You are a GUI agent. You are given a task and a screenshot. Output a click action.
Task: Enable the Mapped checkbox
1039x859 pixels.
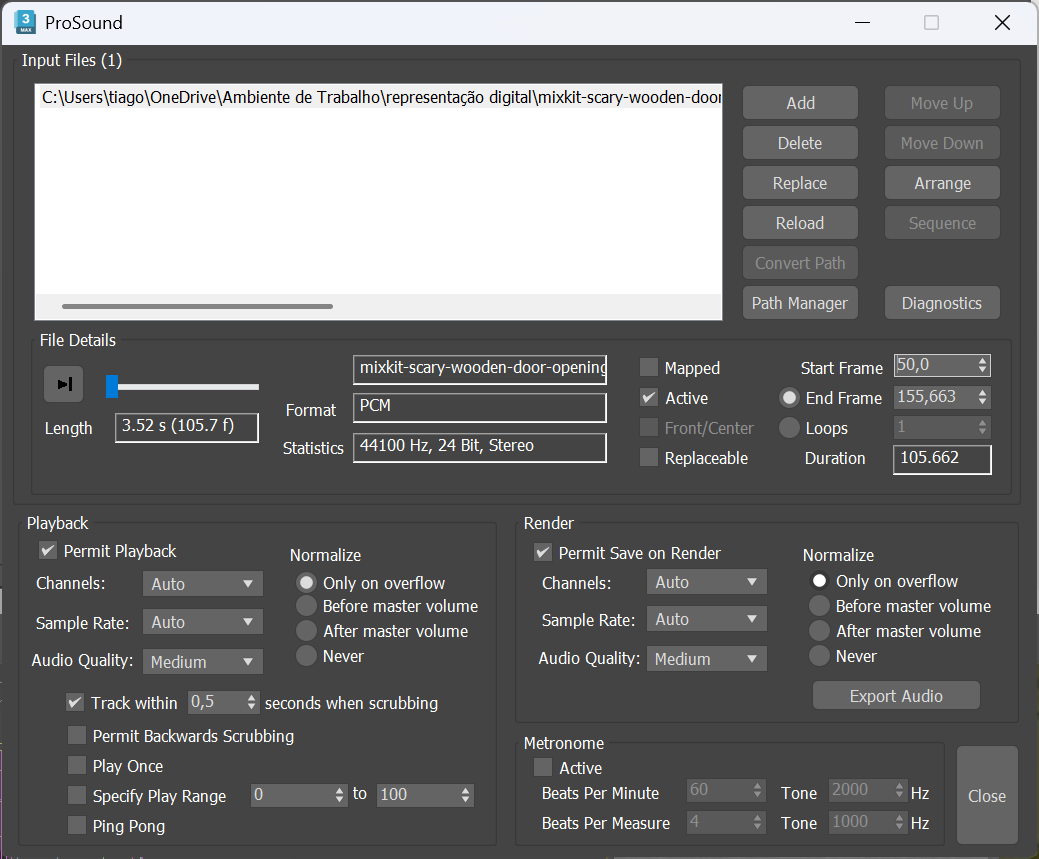(x=649, y=368)
